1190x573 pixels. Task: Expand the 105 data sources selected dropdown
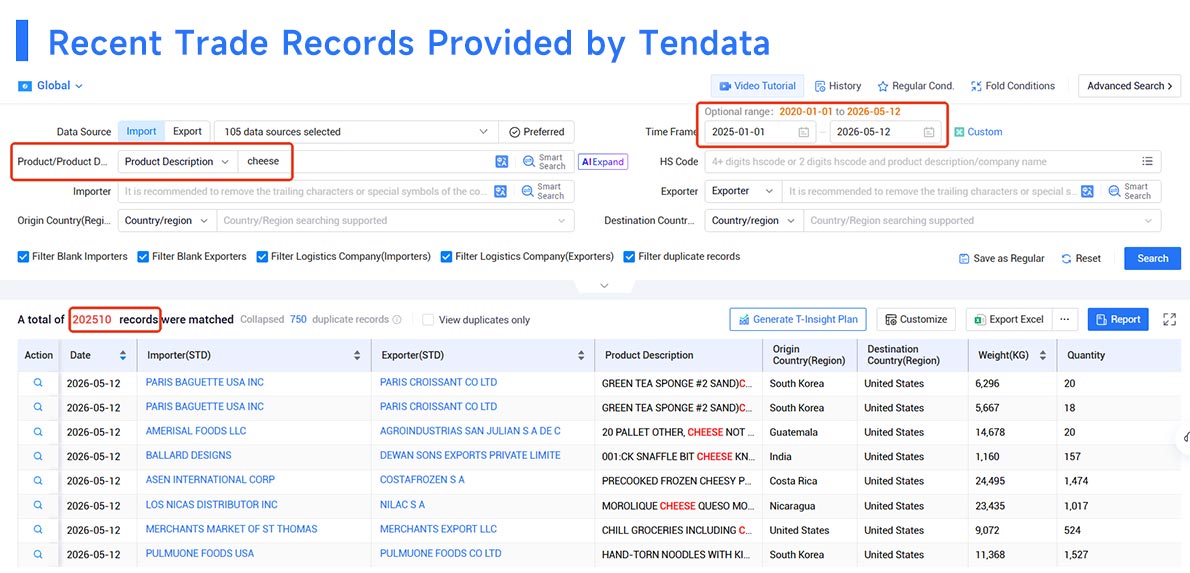point(356,131)
